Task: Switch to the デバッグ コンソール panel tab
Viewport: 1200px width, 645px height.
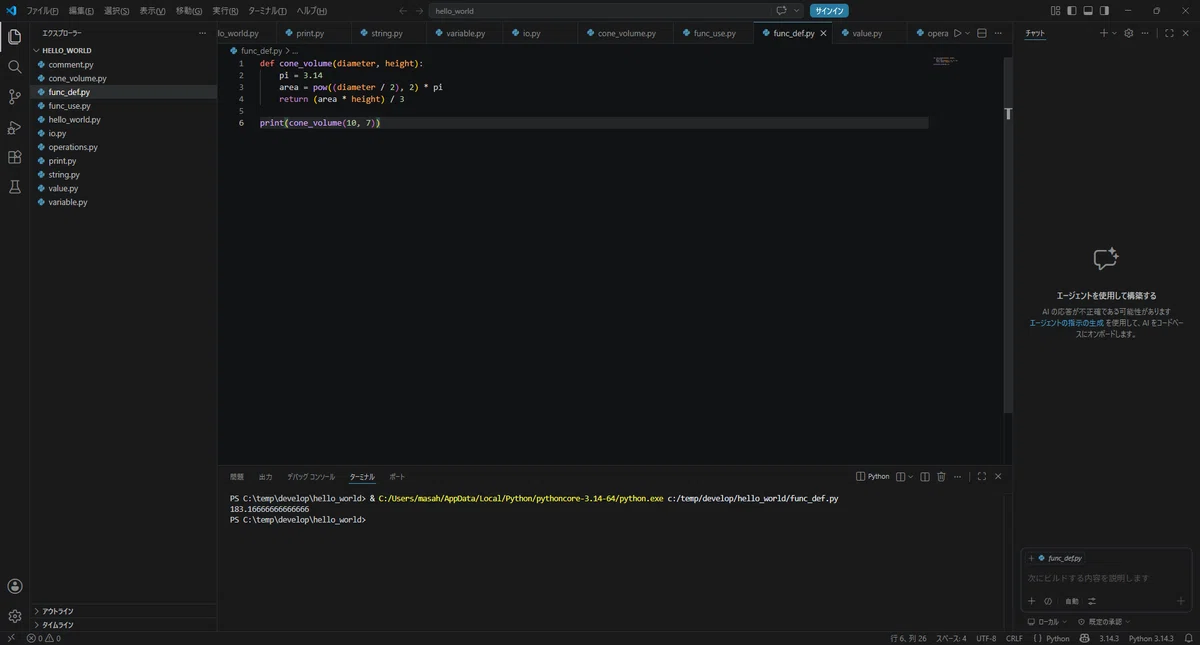Action: pos(311,477)
